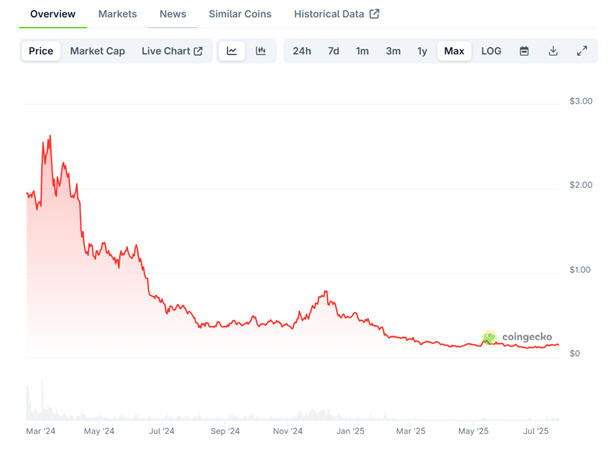Select the Price view toggle
616x453 pixels.
[x=41, y=51]
